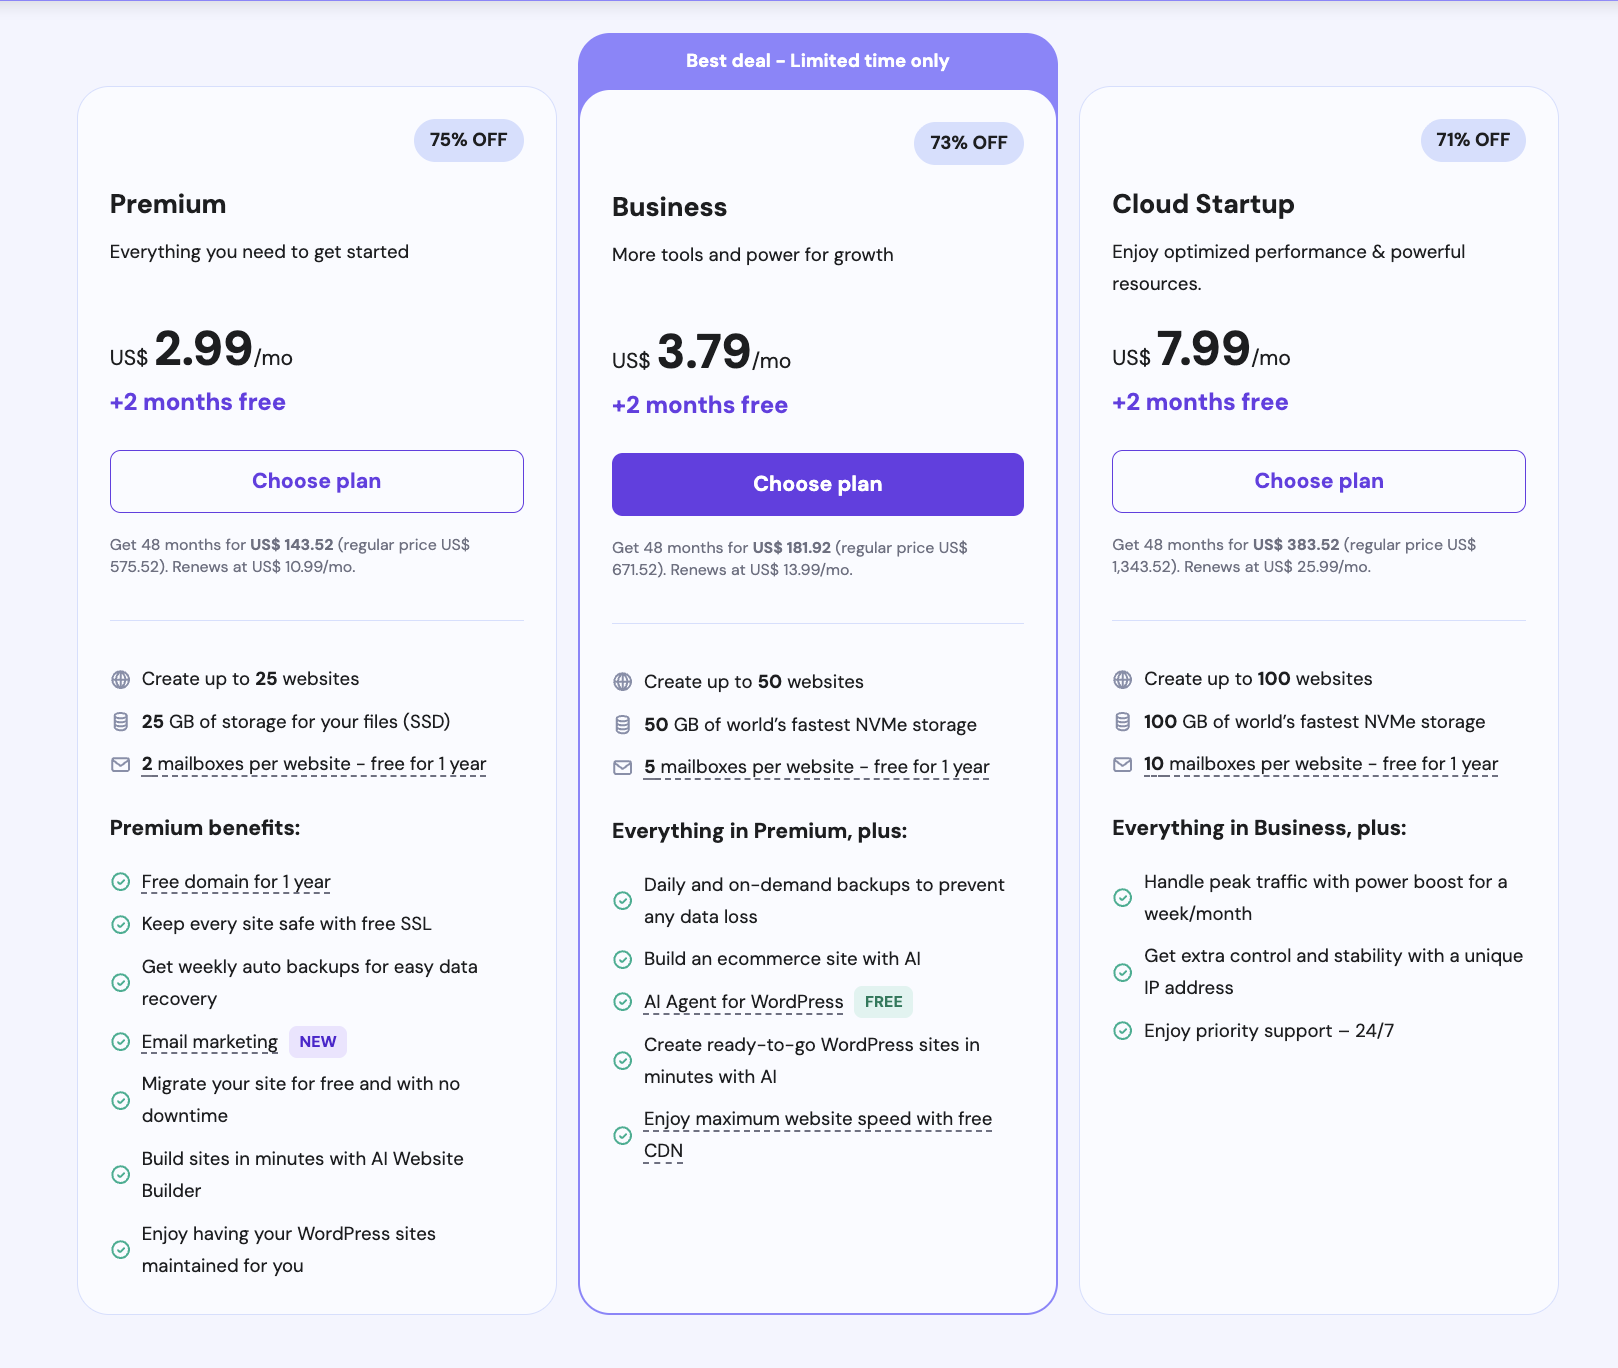Click 2 mailboxes per website link
This screenshot has width=1618, height=1368.
pos(314,764)
